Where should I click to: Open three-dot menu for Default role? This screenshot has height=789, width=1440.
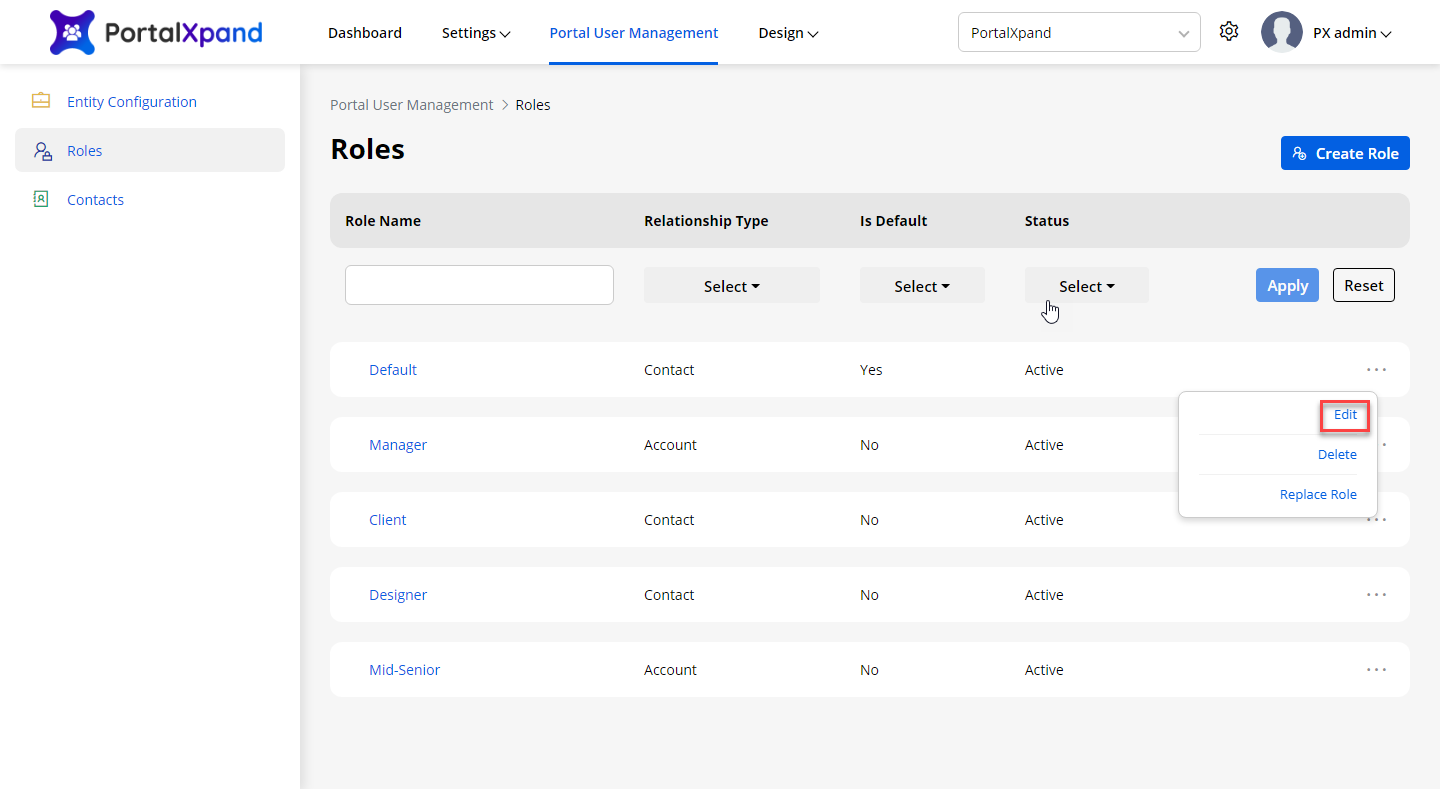pyautogui.click(x=1376, y=370)
